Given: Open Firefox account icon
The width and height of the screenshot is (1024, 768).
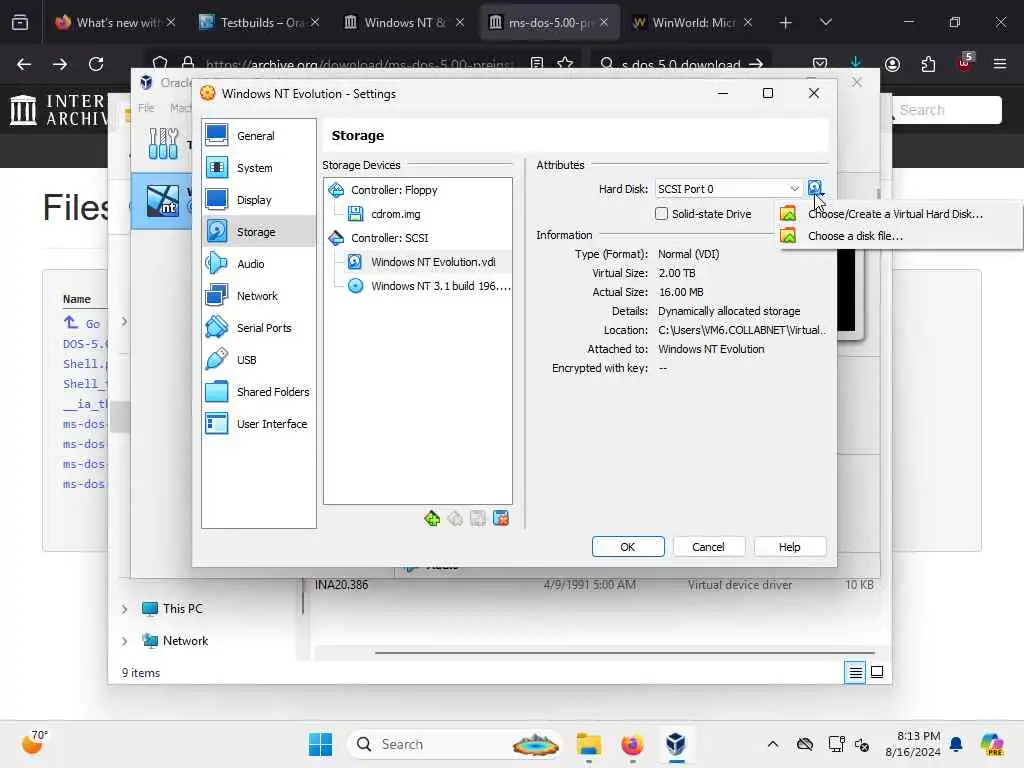Looking at the screenshot, I should click(x=892, y=64).
